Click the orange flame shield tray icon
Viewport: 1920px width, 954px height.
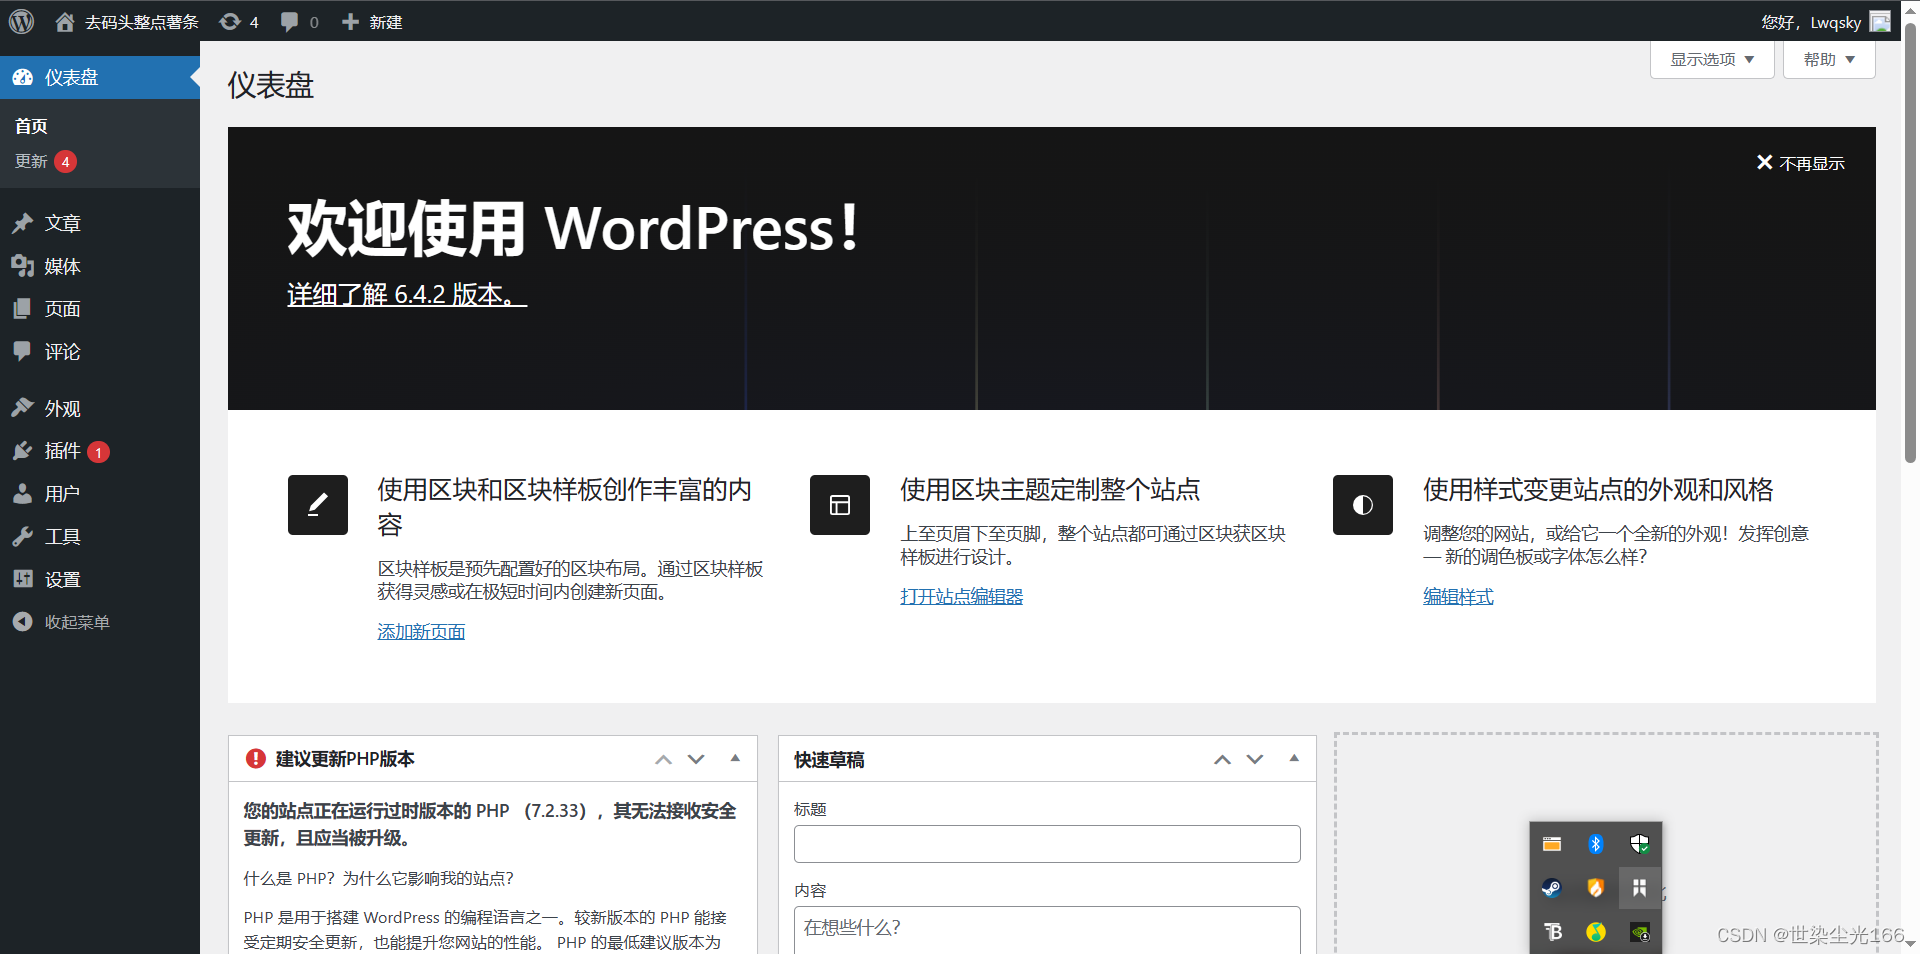1596,888
